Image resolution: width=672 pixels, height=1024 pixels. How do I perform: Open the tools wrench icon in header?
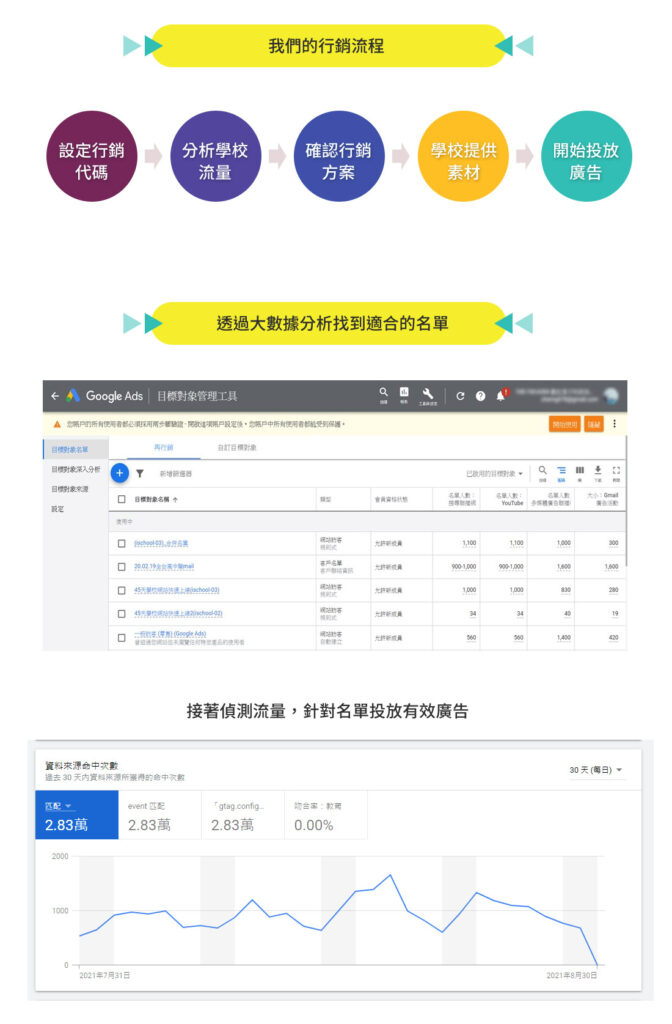point(428,394)
